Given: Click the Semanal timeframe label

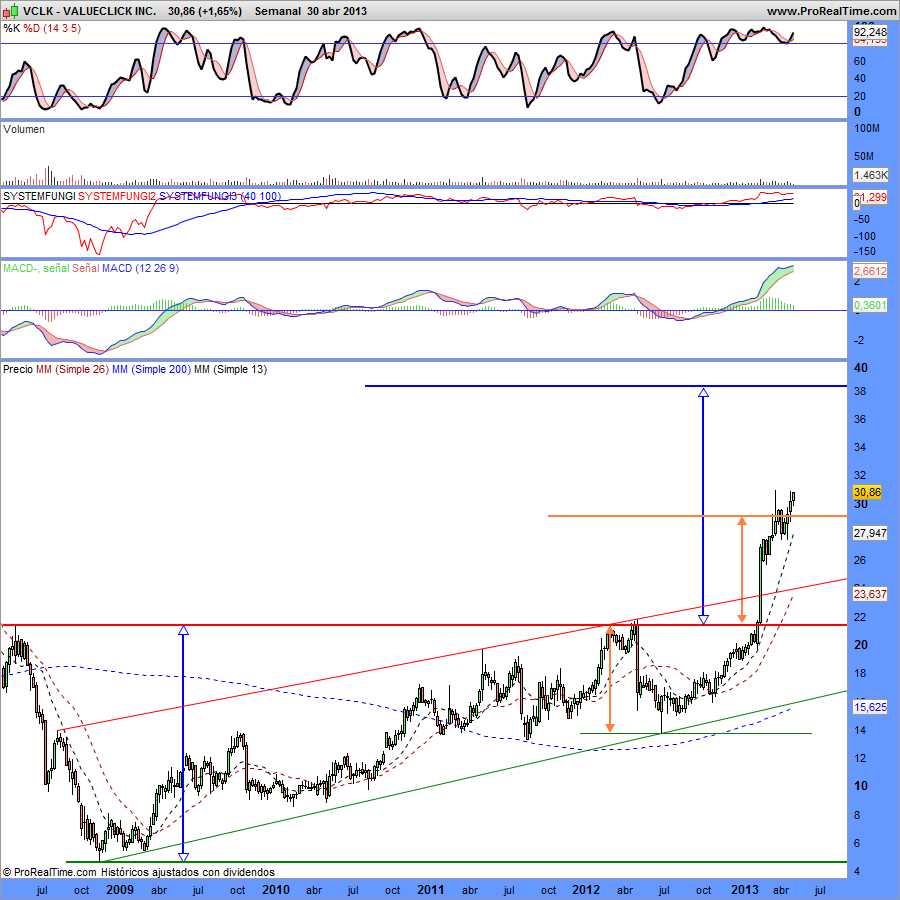Looking at the screenshot, I should [277, 11].
